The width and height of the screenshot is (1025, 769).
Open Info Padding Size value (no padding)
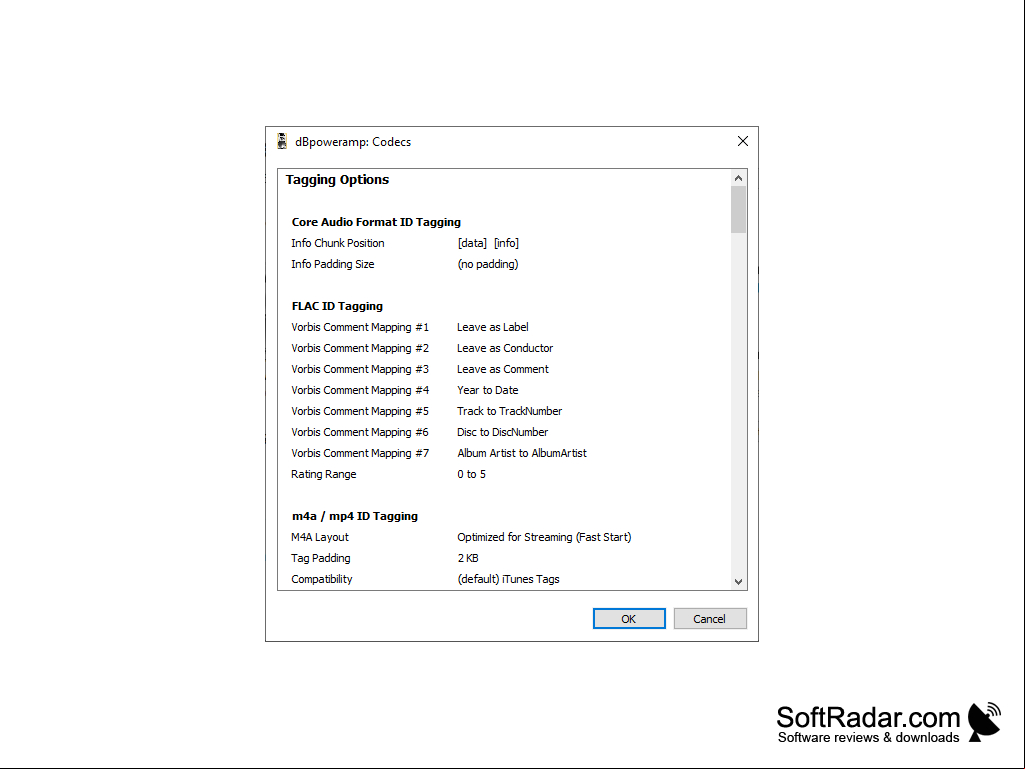click(488, 264)
